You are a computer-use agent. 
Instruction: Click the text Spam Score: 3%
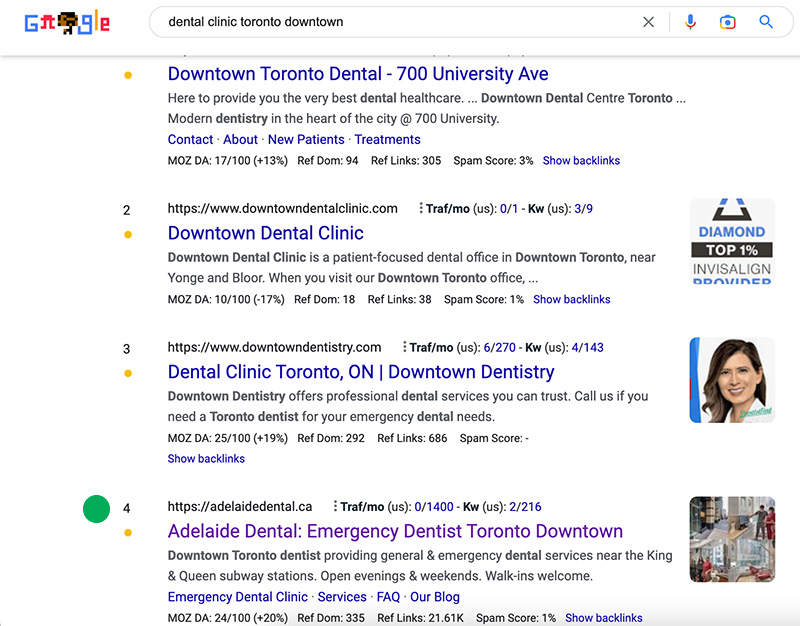coord(493,161)
